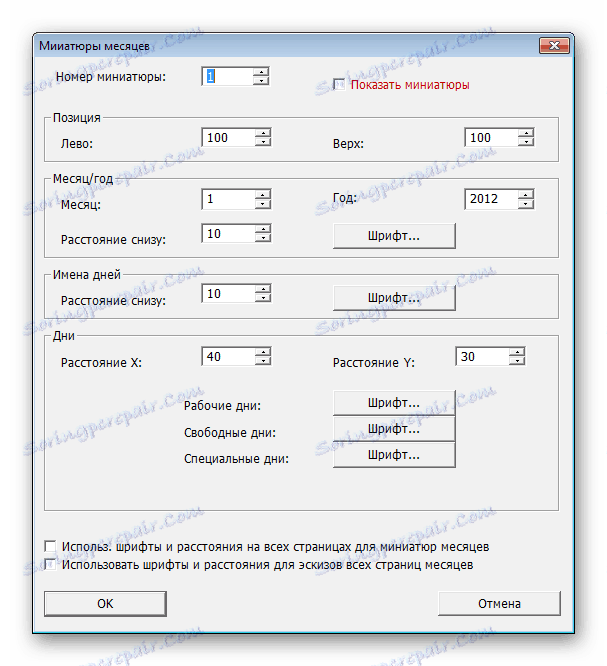Image resolution: width=607 pixels, height=666 pixels.
Task: Open Шрифт for Рабочие дни
Action: pos(394,403)
